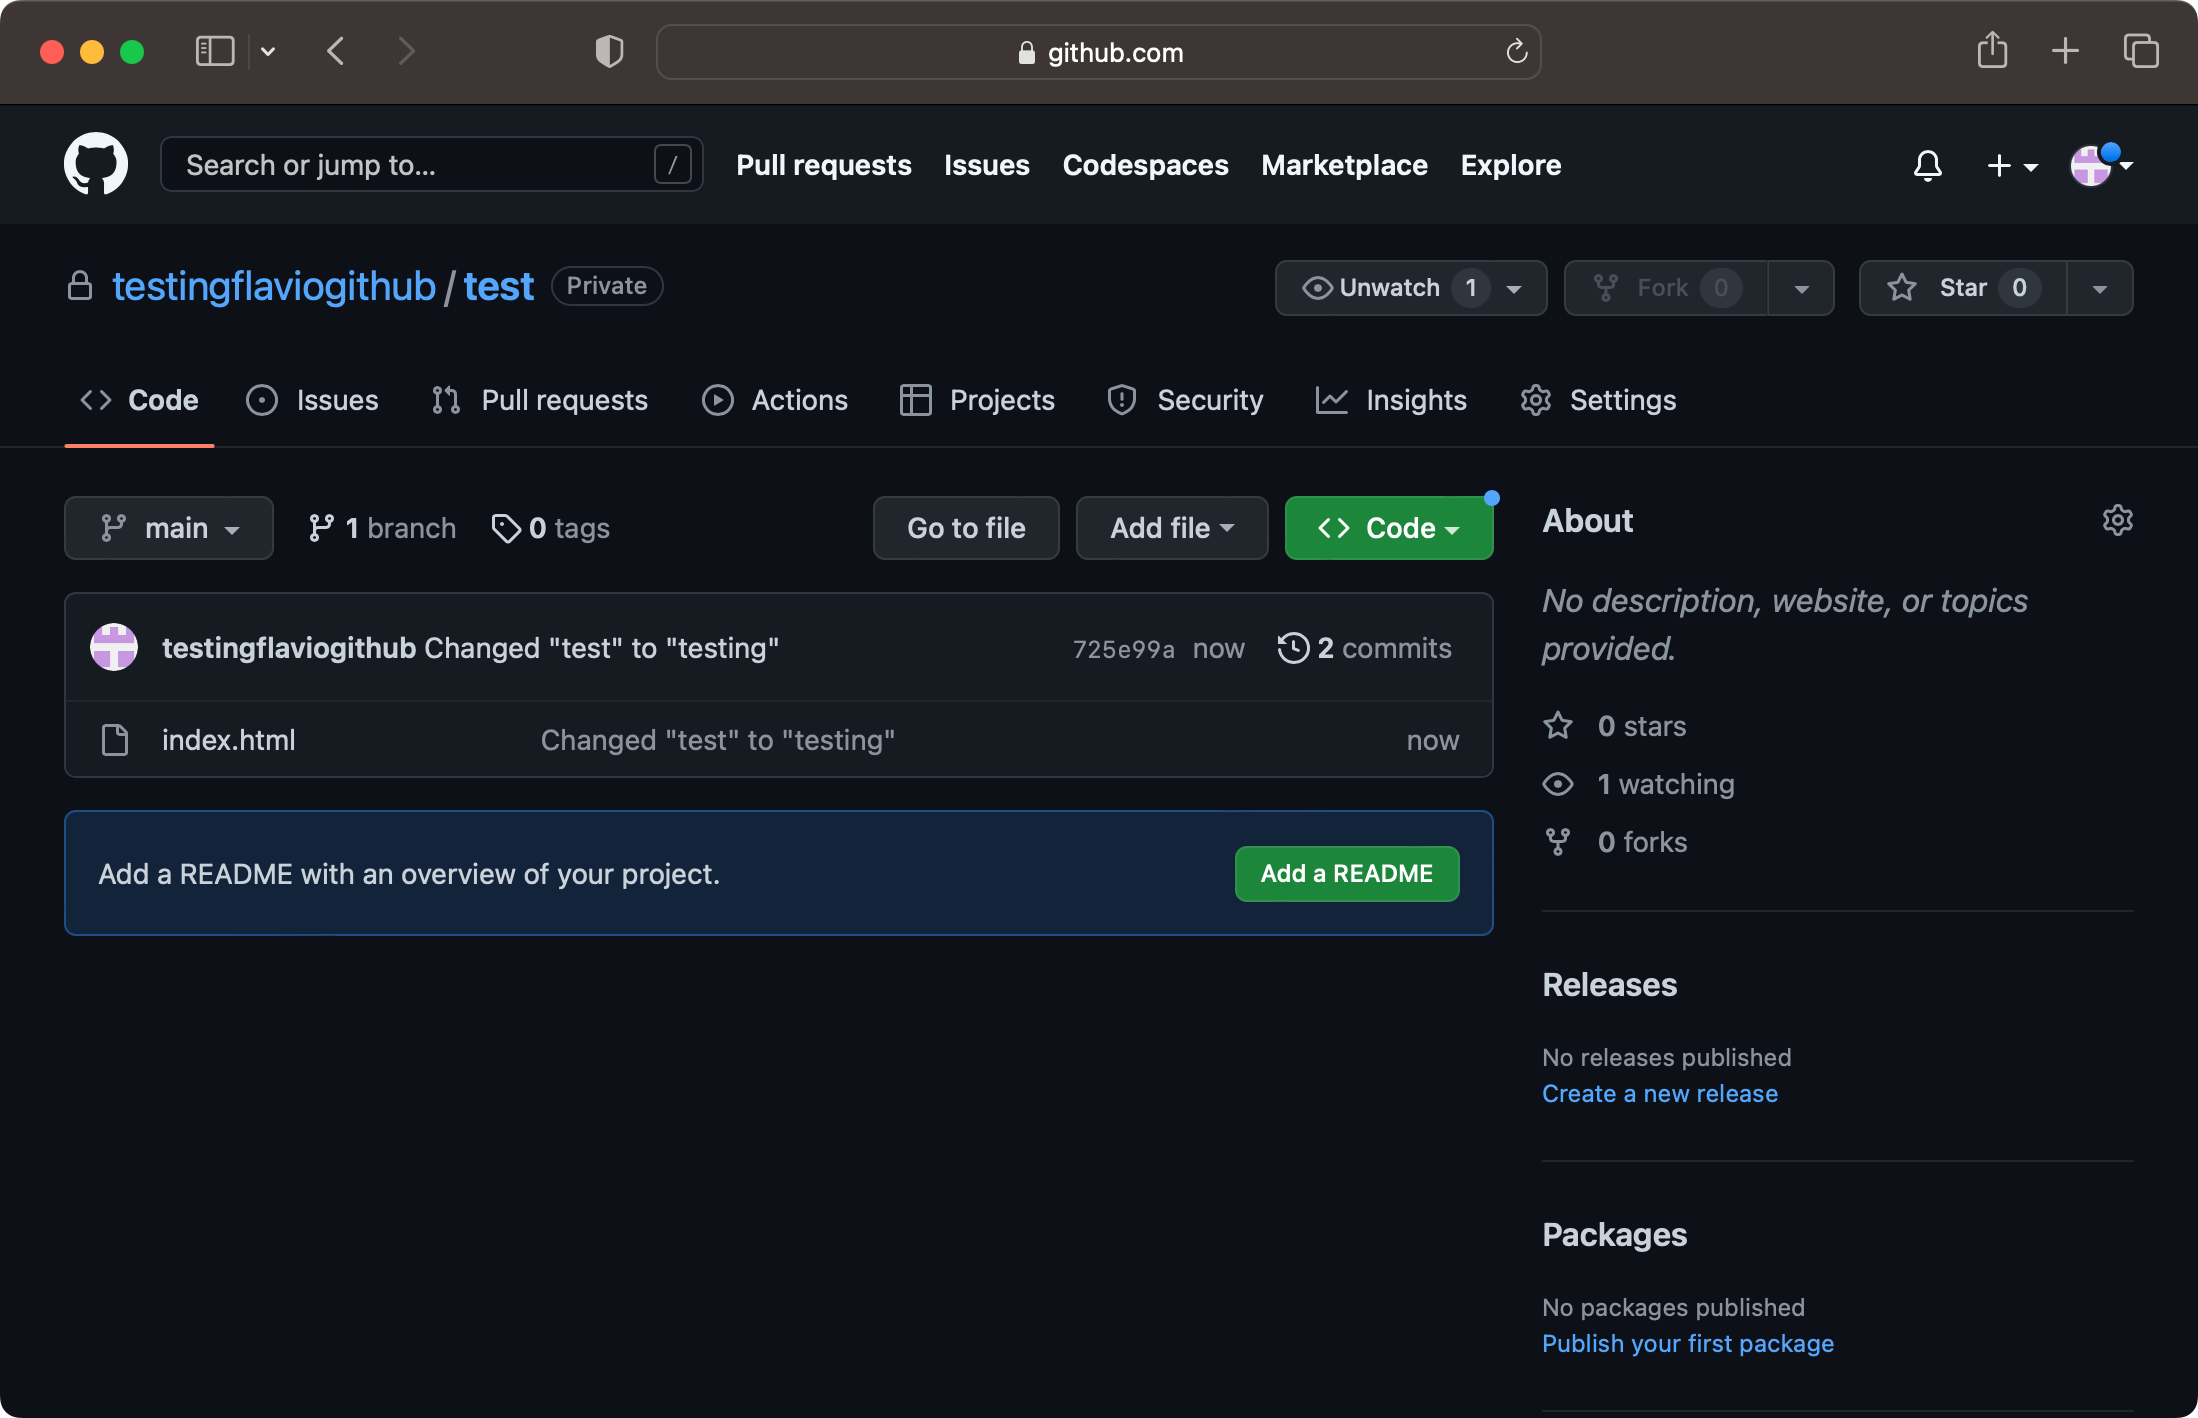Expand the Add file dropdown
Viewport: 2198px width, 1418px height.
[1170, 527]
